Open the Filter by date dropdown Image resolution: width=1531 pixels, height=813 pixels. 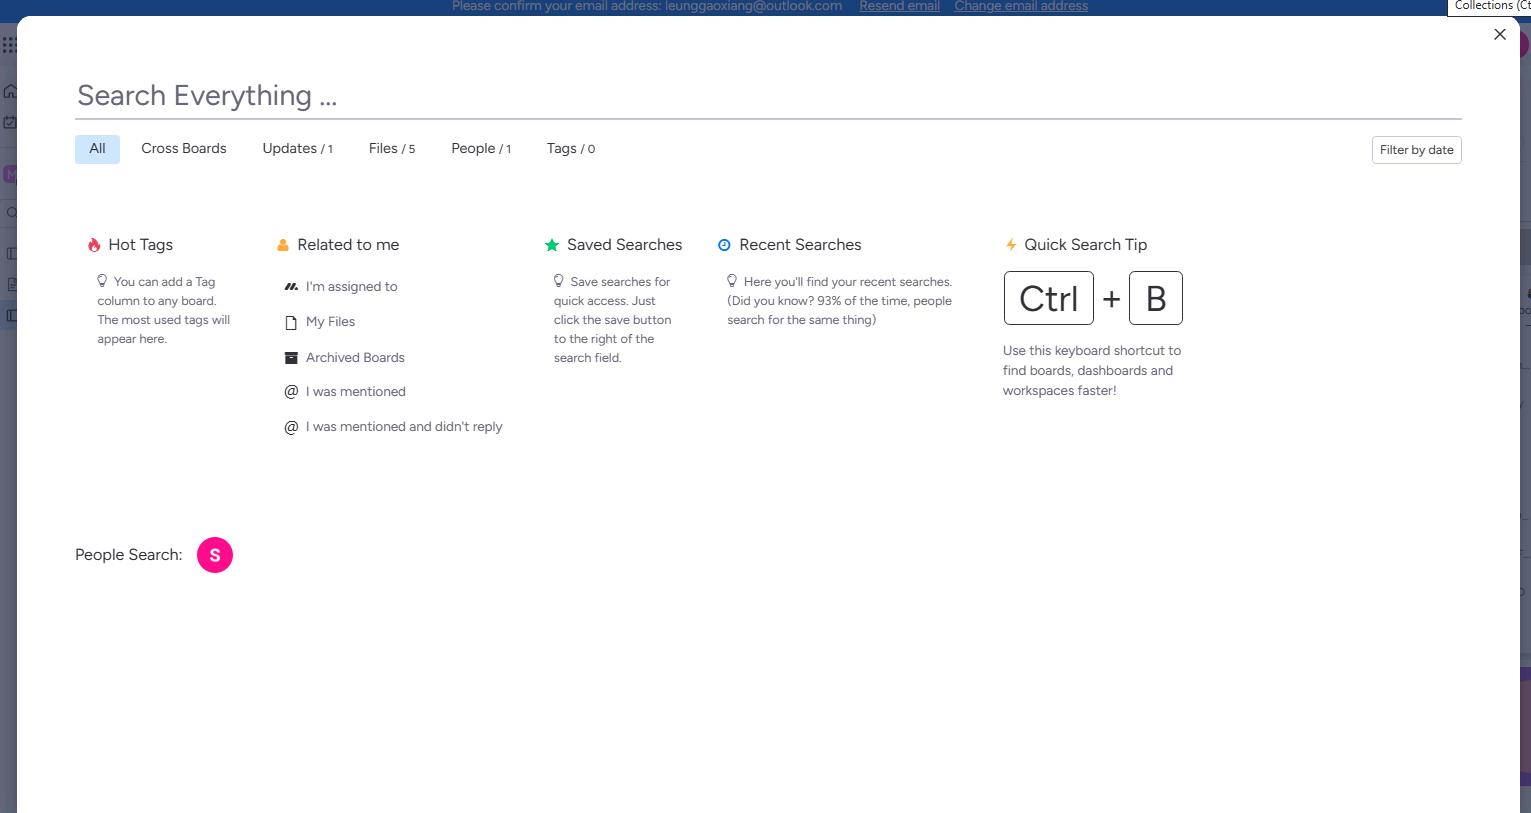click(x=1416, y=150)
